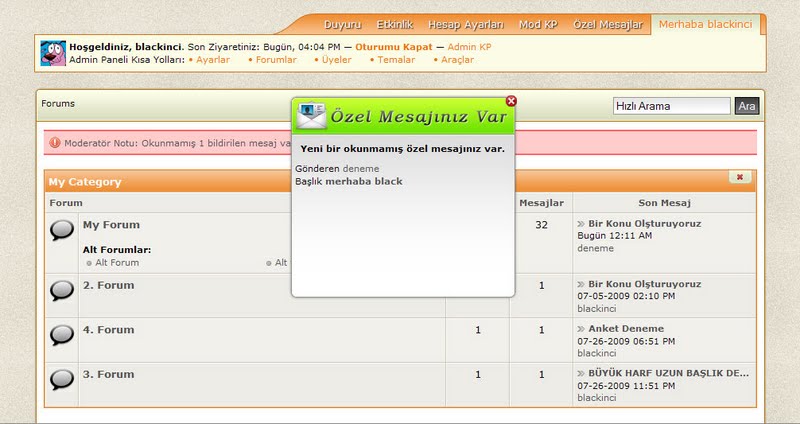The image size is (800, 424).
Task: Click the moderator note warning icon
Action: coord(54,143)
